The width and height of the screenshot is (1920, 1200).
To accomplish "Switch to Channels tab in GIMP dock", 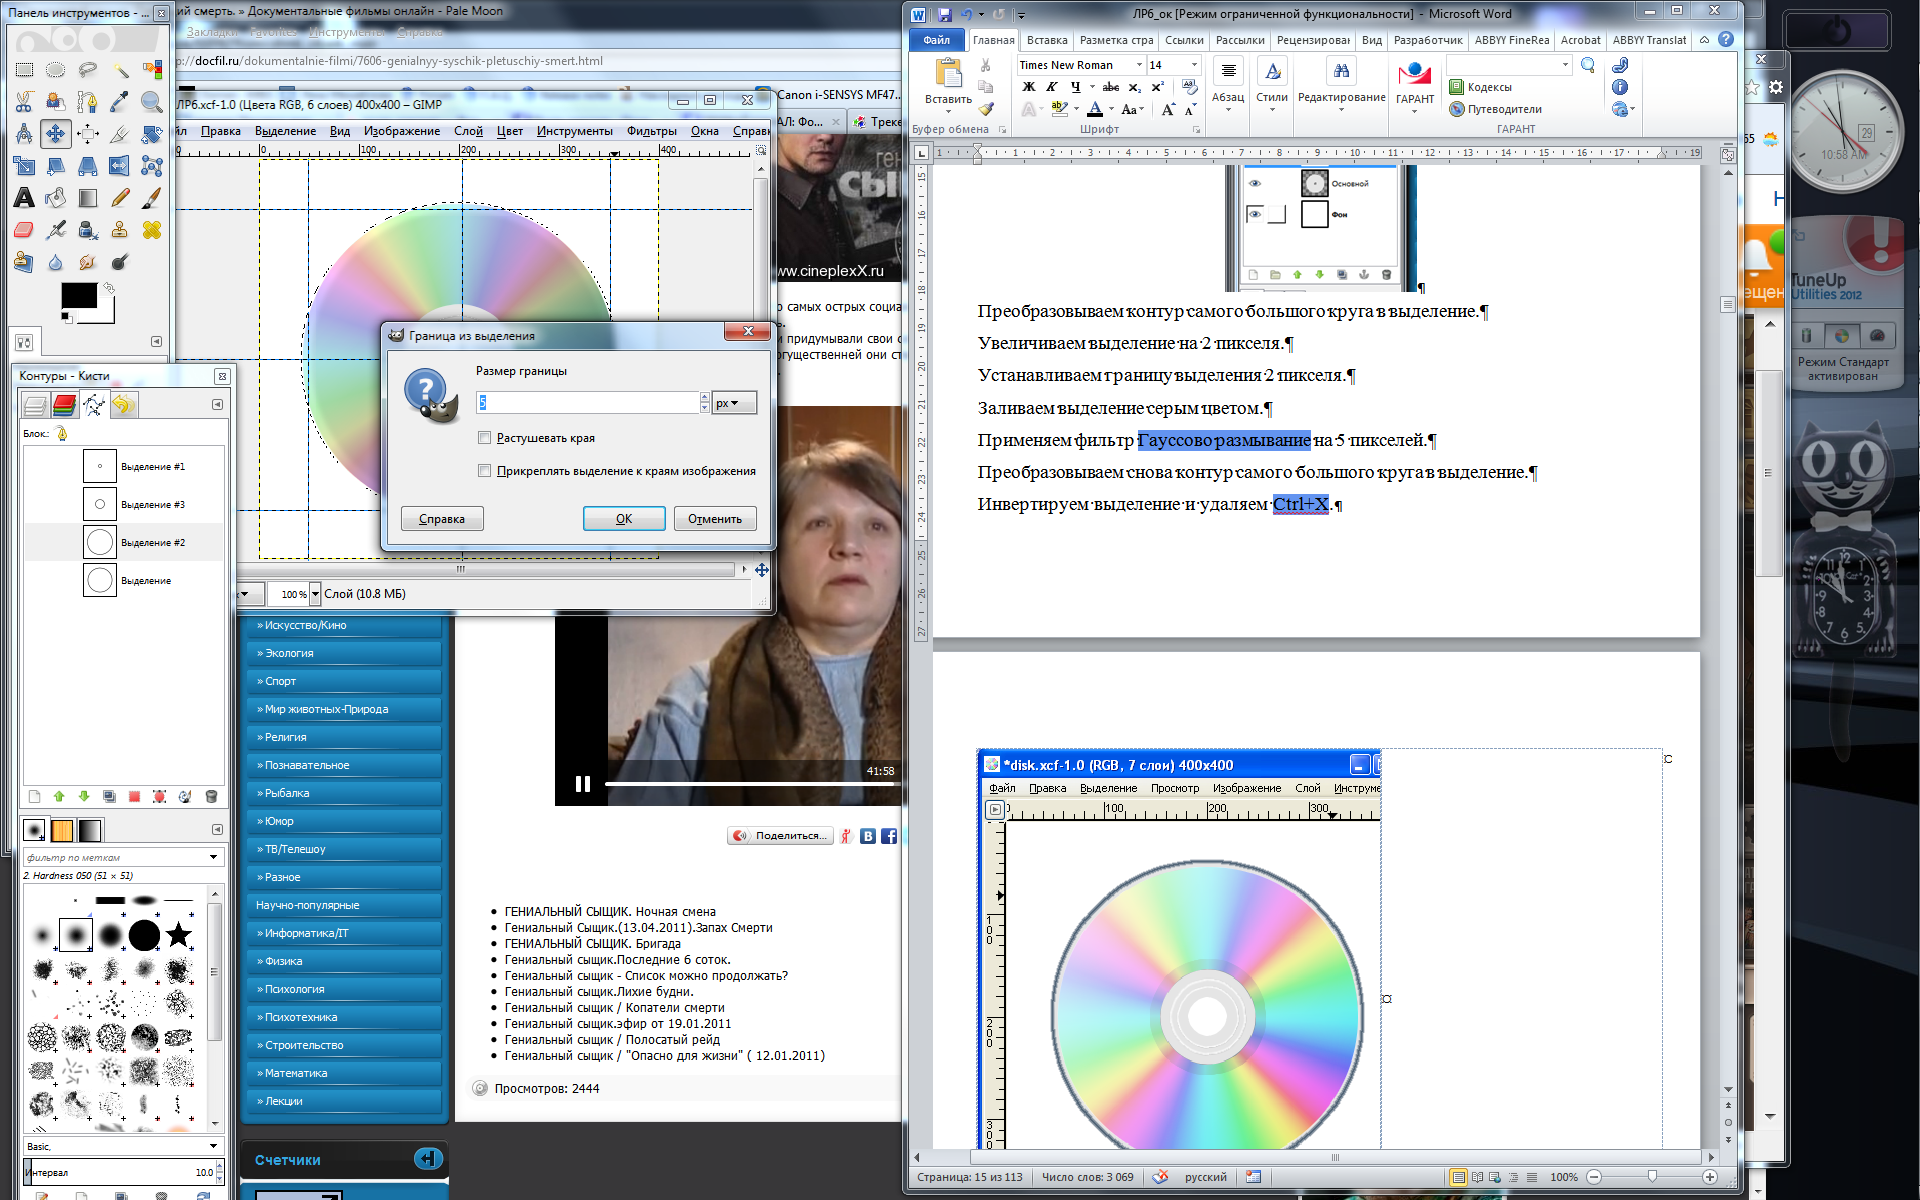I will [64, 405].
